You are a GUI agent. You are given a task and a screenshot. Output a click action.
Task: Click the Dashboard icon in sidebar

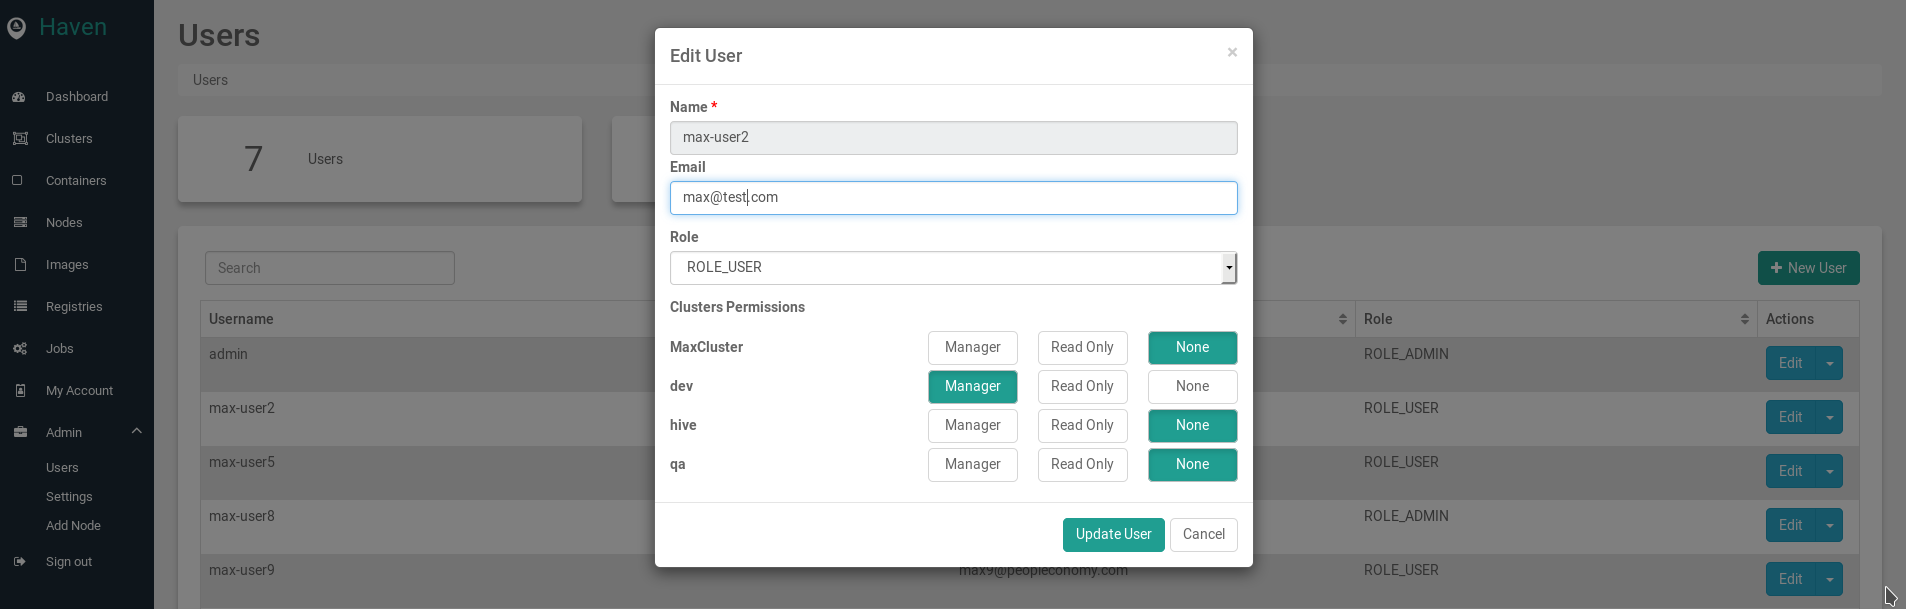(19, 97)
